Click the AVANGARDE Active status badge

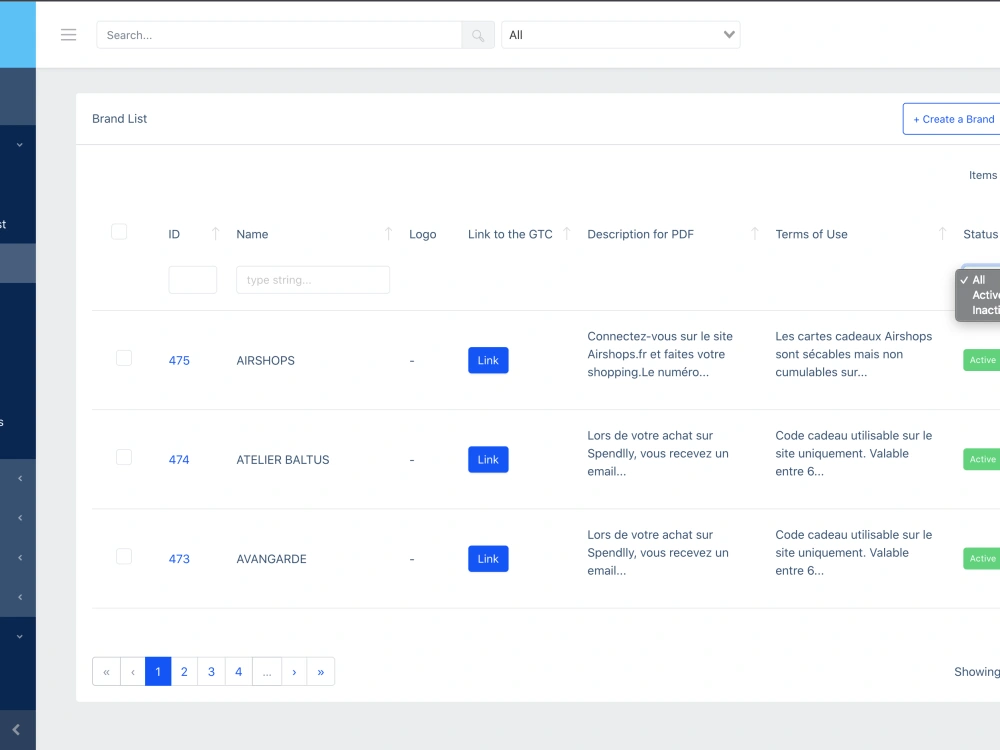click(x=982, y=559)
